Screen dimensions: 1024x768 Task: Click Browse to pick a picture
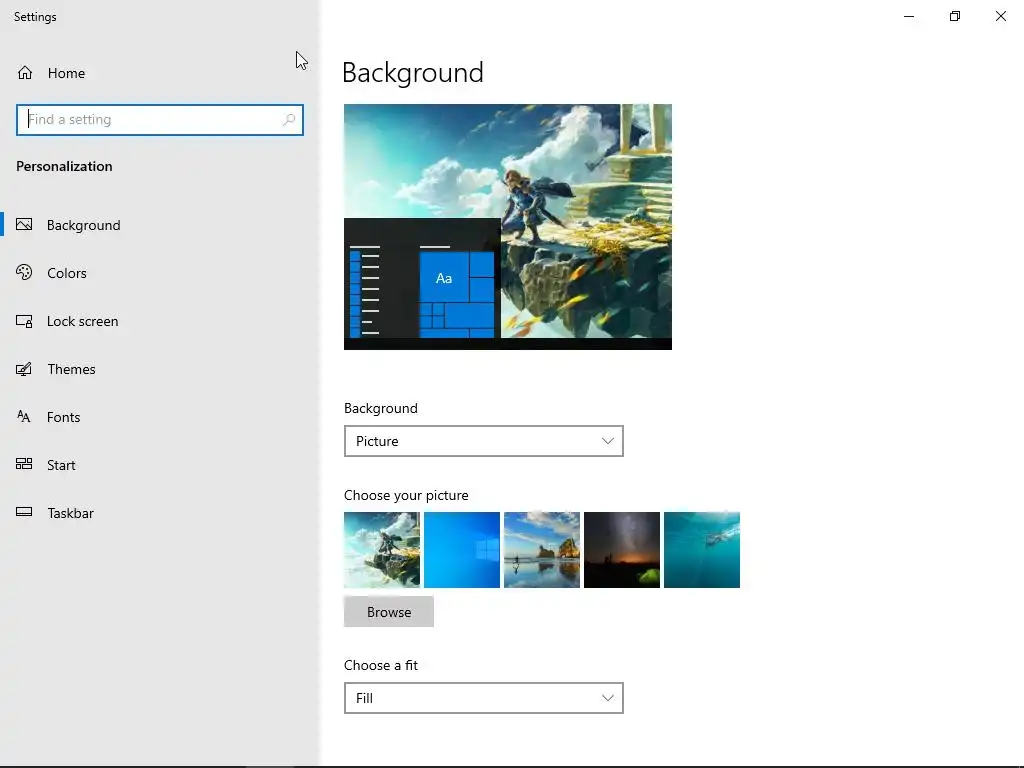click(x=389, y=612)
